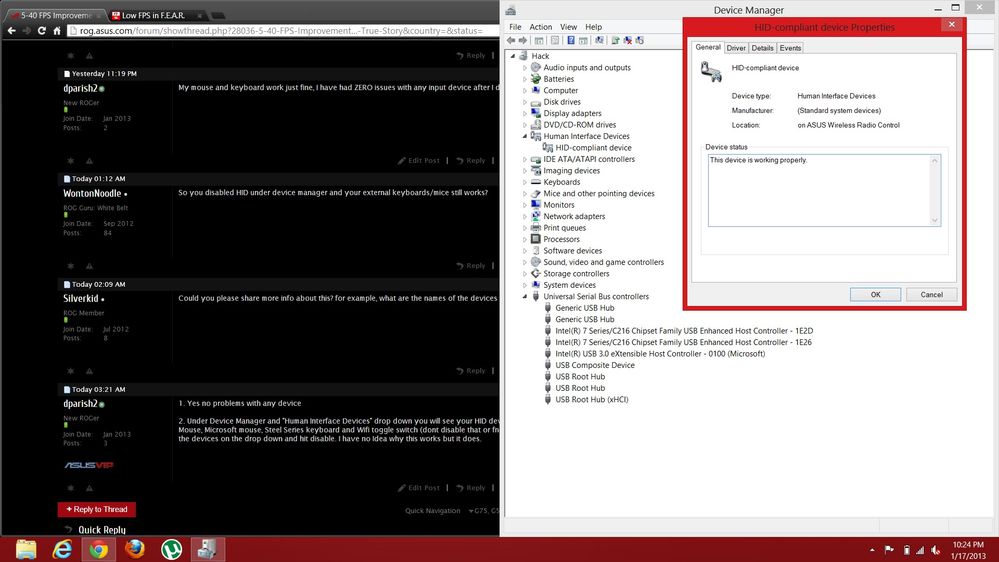
Task: Expand Sound, video and game controllers
Action: [x=525, y=262]
